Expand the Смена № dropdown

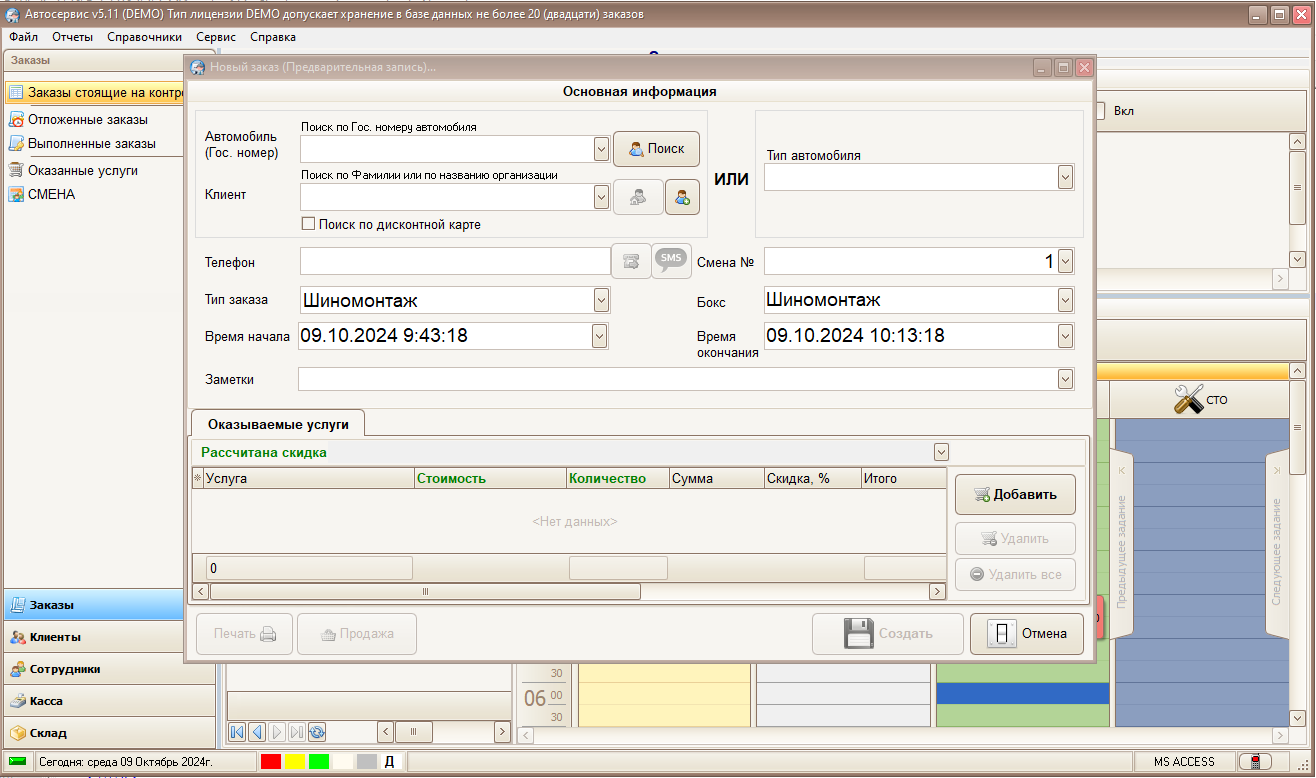point(1065,261)
